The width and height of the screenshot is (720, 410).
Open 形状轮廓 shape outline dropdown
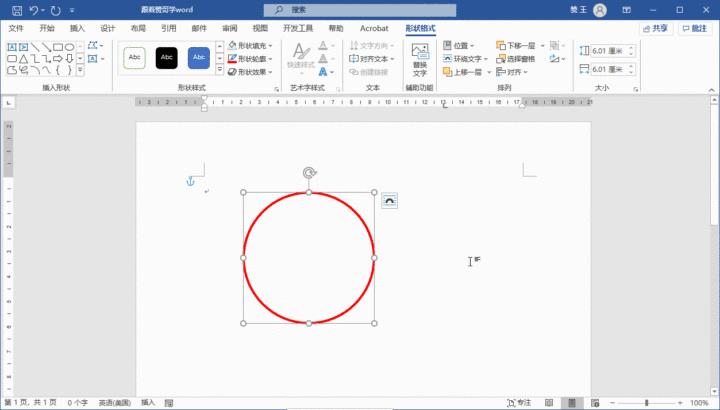[x=250, y=59]
